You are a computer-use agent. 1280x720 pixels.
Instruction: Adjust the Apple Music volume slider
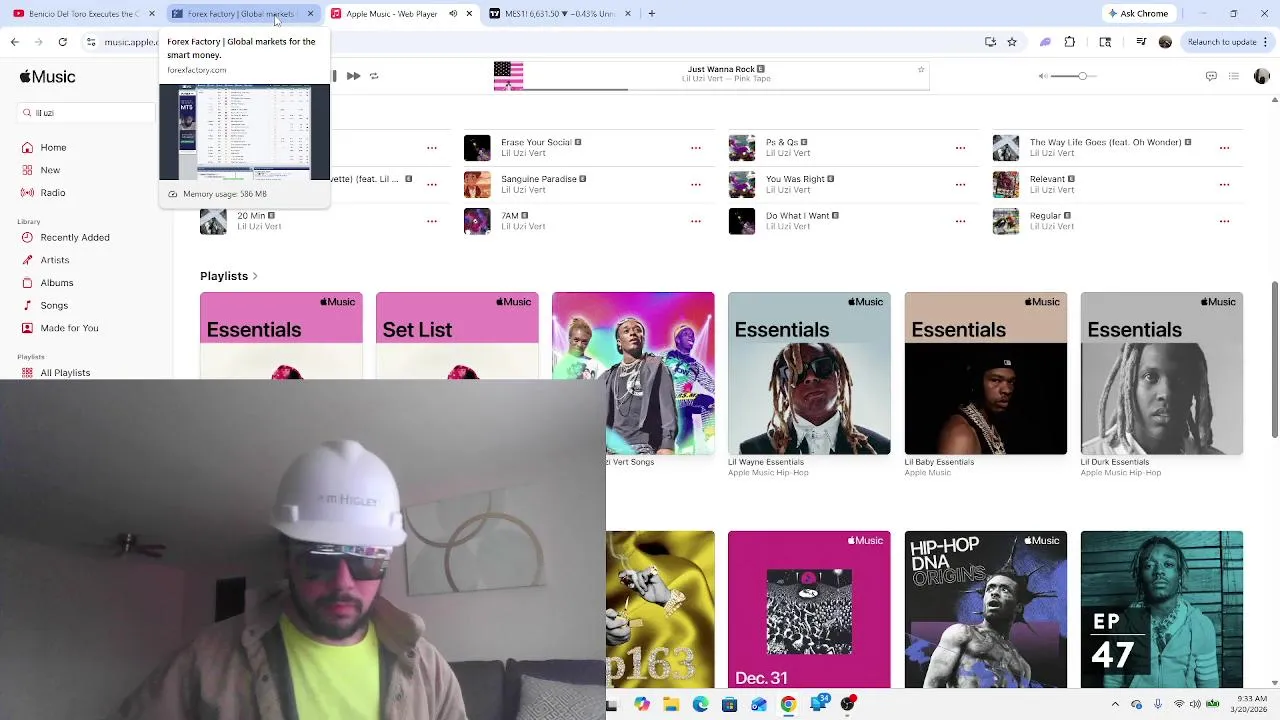[x=1075, y=76]
